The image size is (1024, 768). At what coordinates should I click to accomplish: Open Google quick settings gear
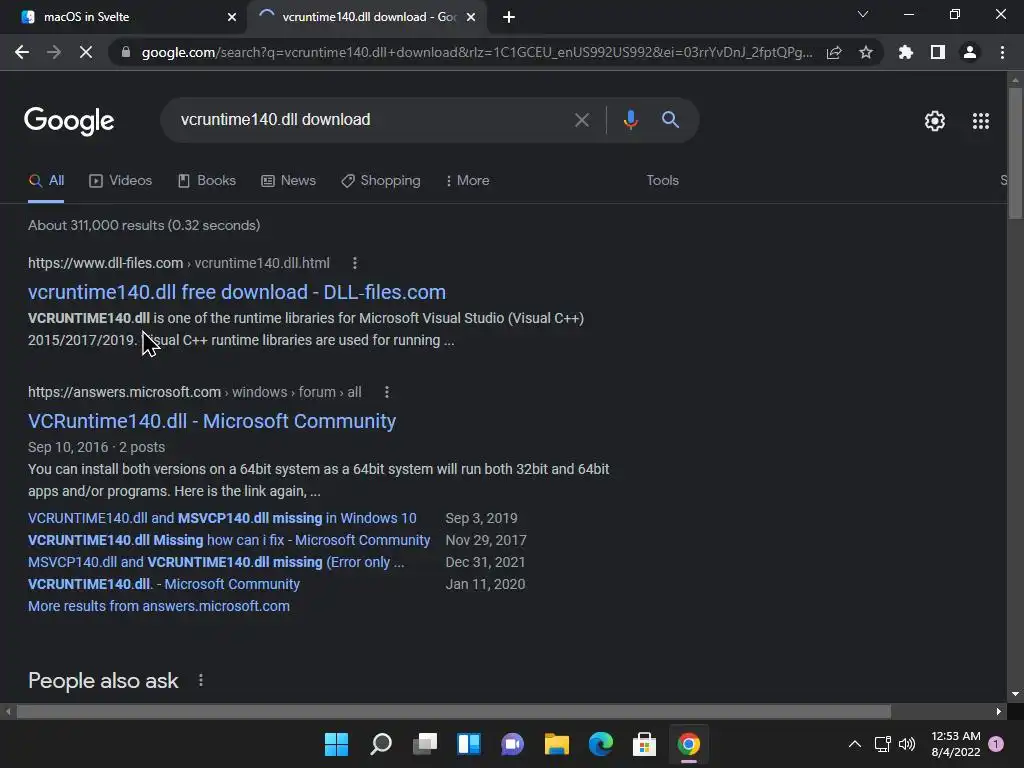[x=935, y=121]
